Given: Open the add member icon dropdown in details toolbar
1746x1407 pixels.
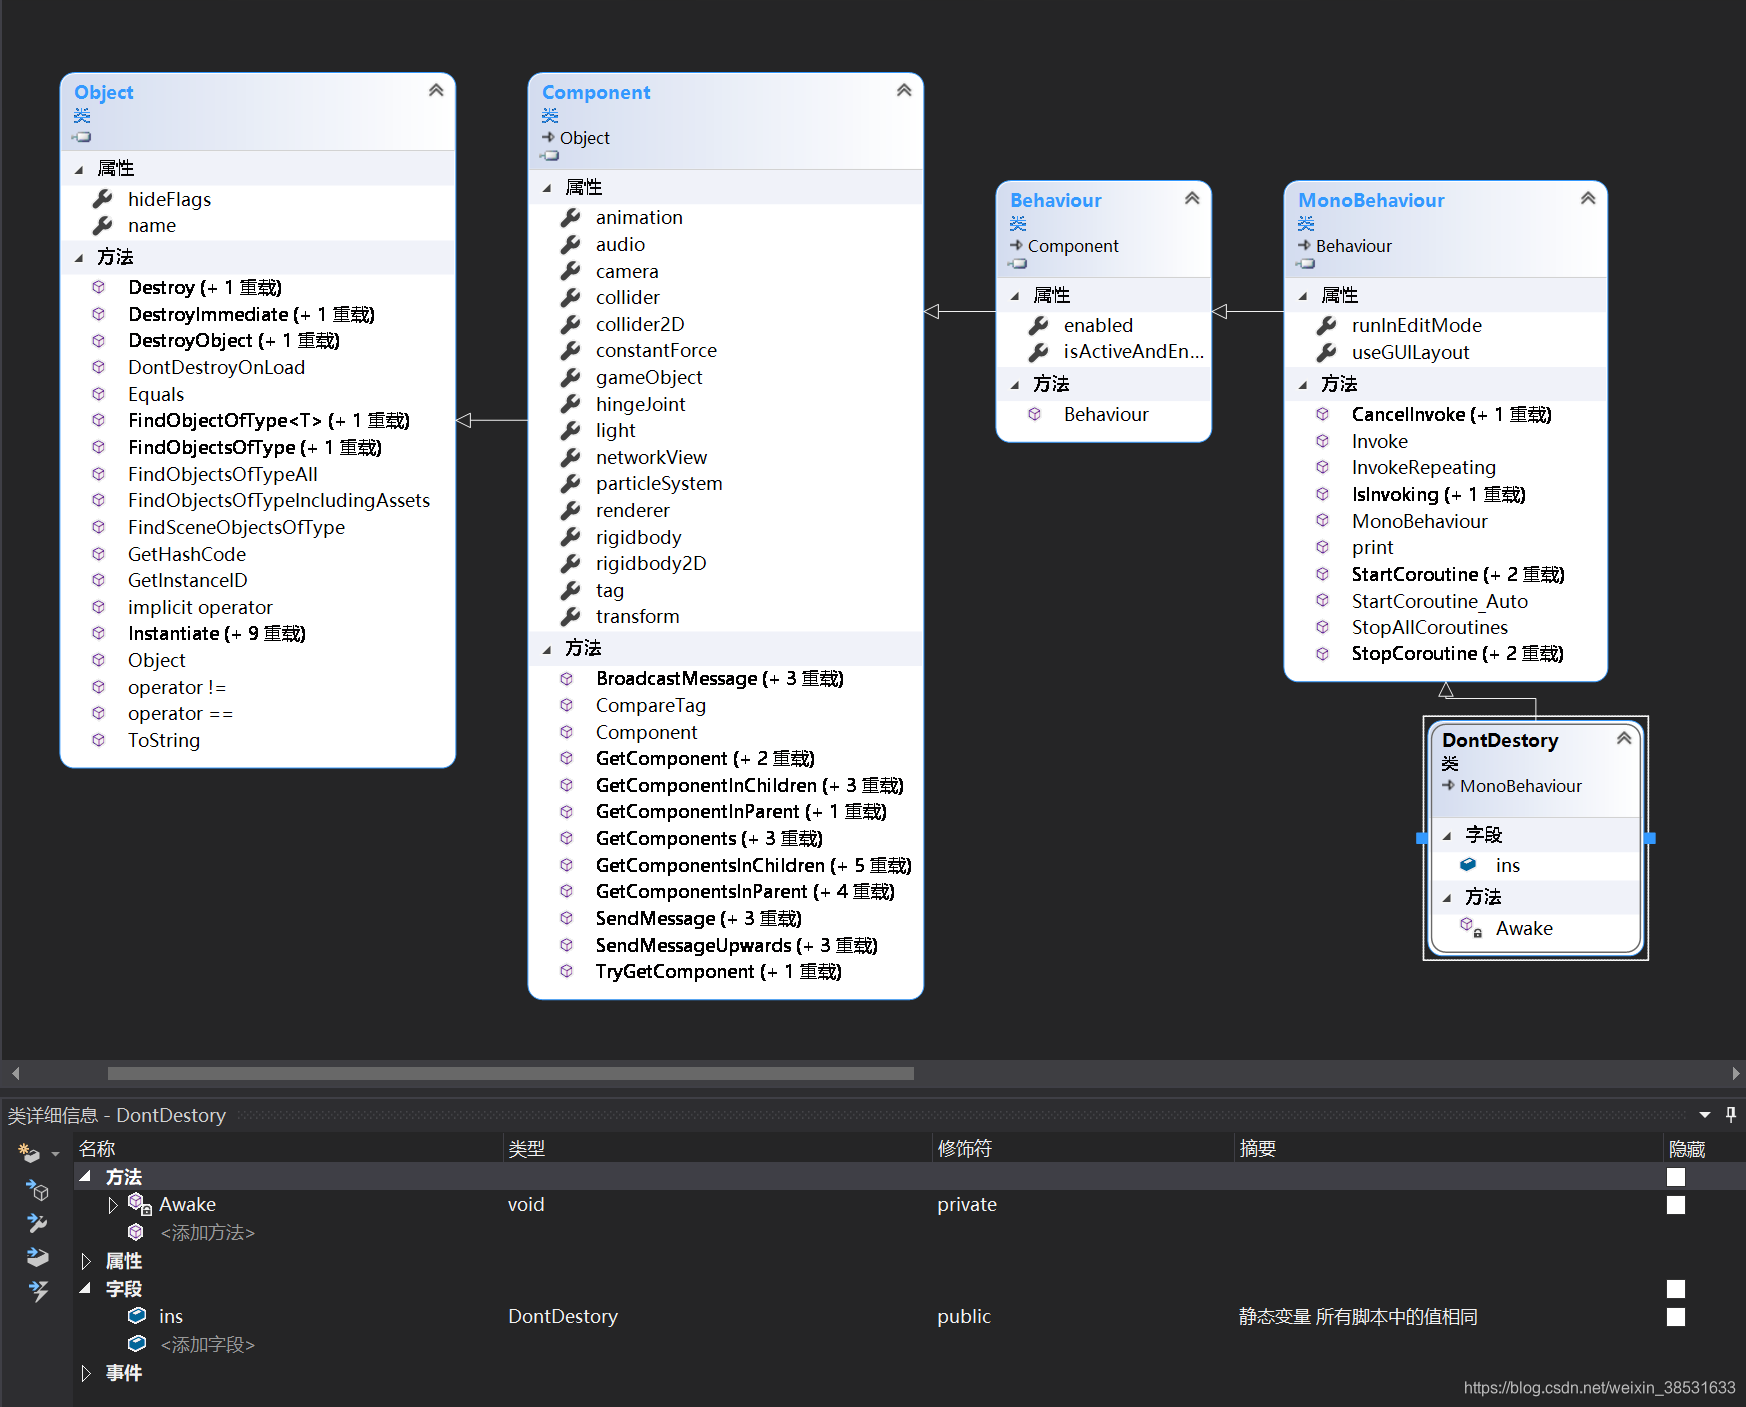Looking at the screenshot, I should [x=56, y=1154].
